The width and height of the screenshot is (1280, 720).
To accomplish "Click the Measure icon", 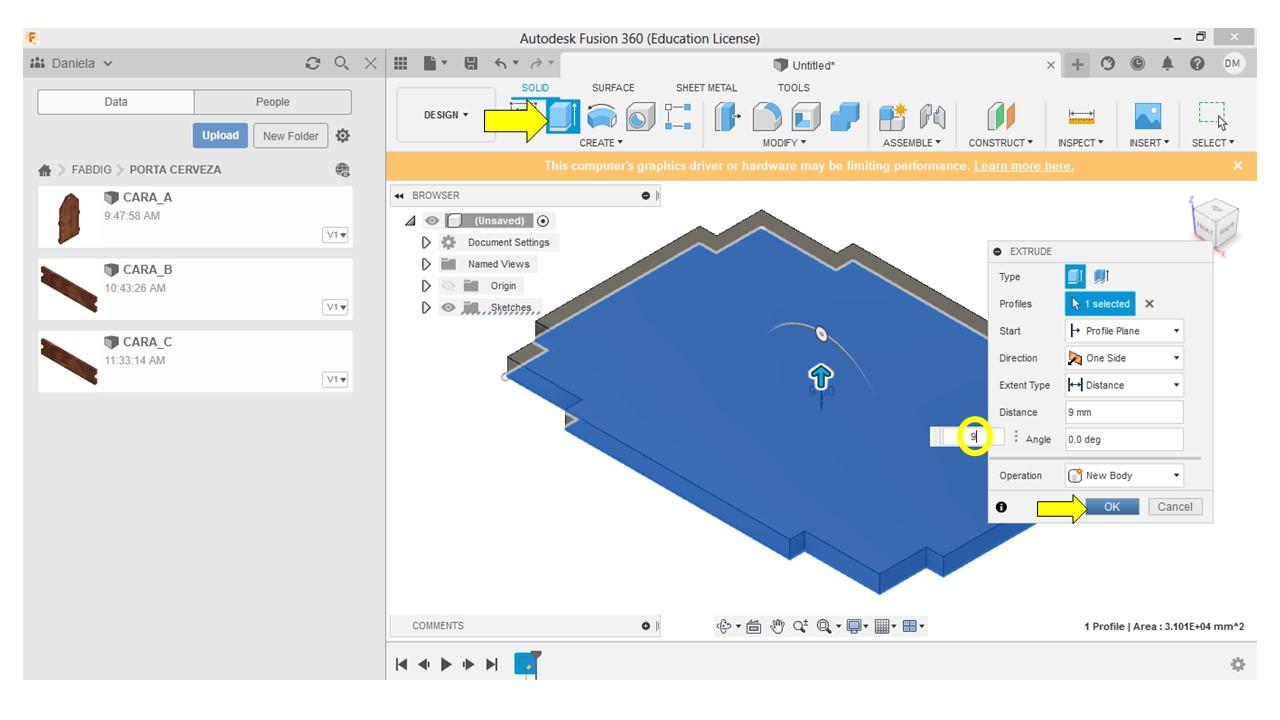I will click(1081, 117).
